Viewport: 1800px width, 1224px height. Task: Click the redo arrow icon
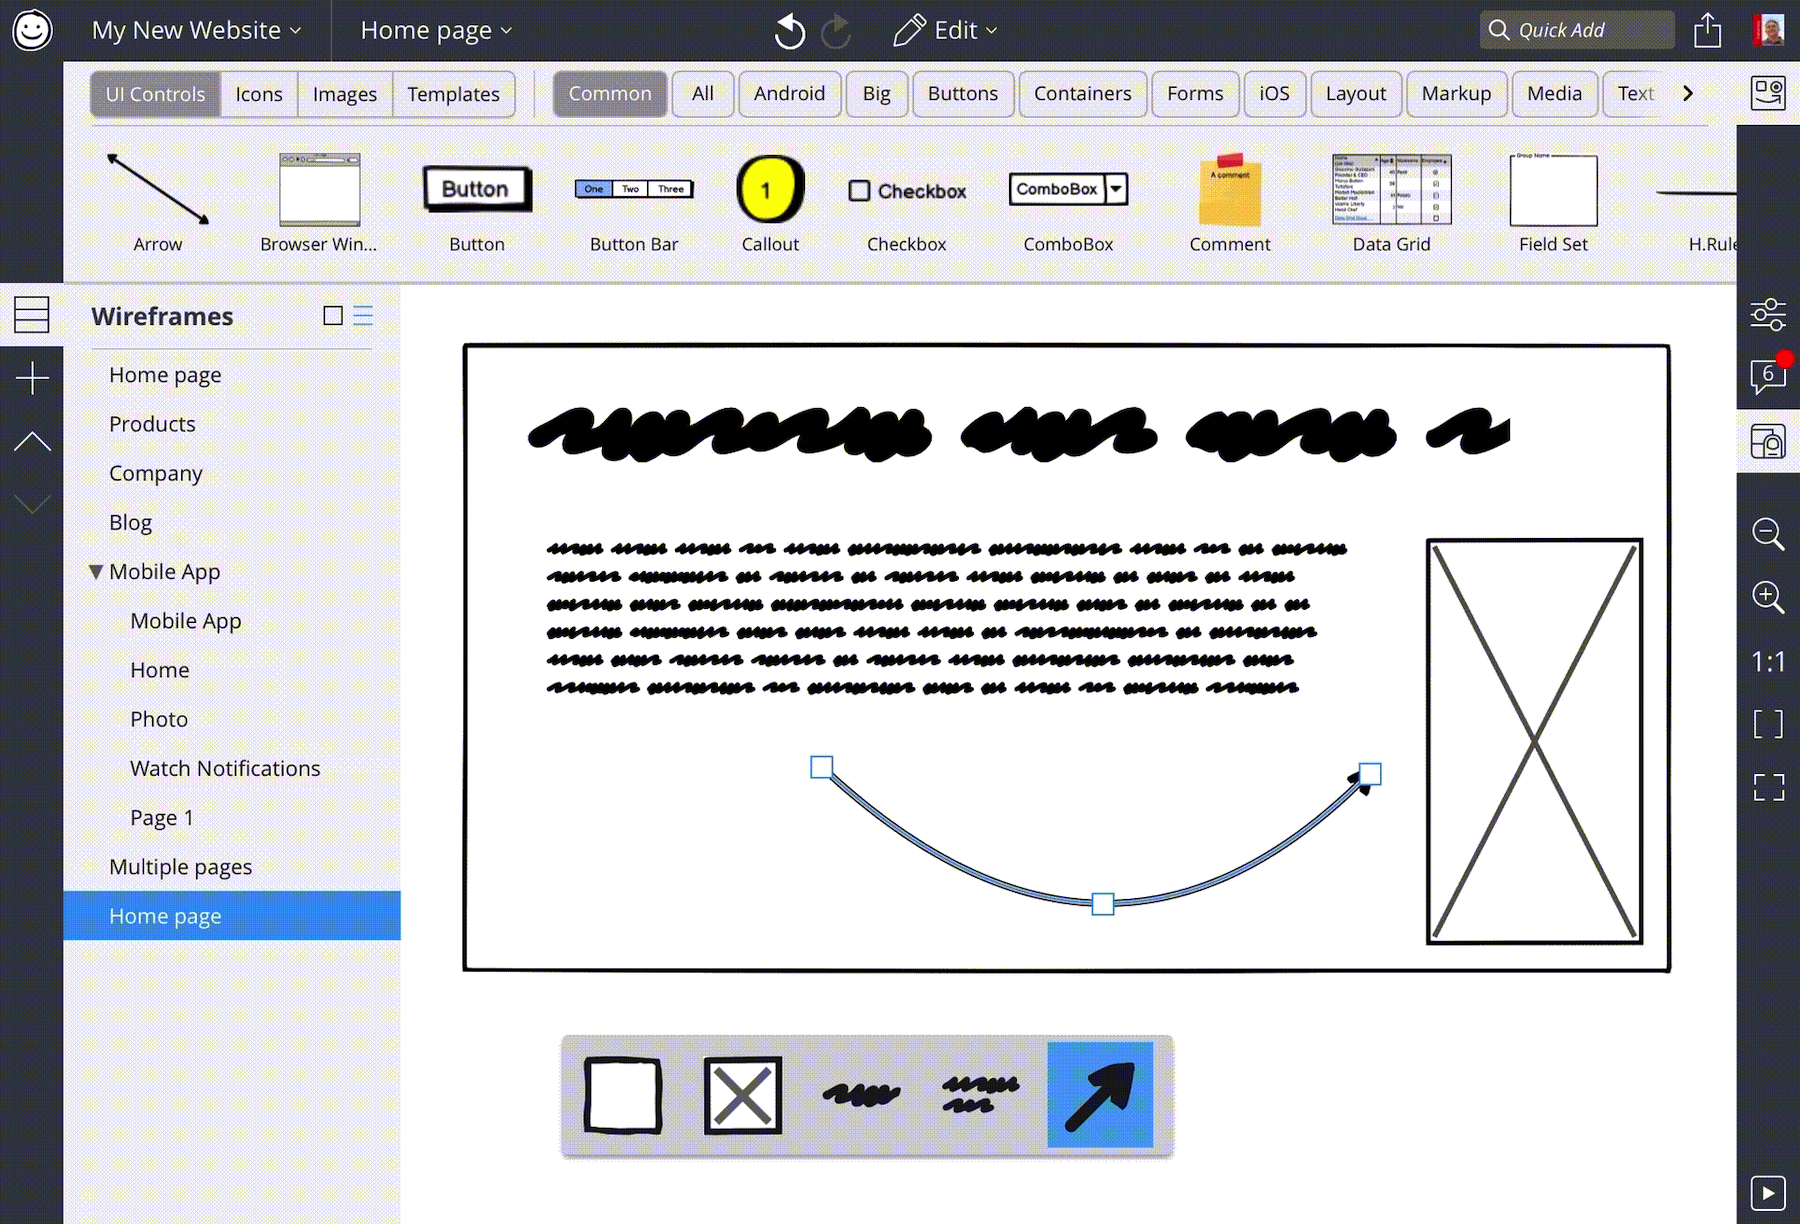tap(836, 31)
